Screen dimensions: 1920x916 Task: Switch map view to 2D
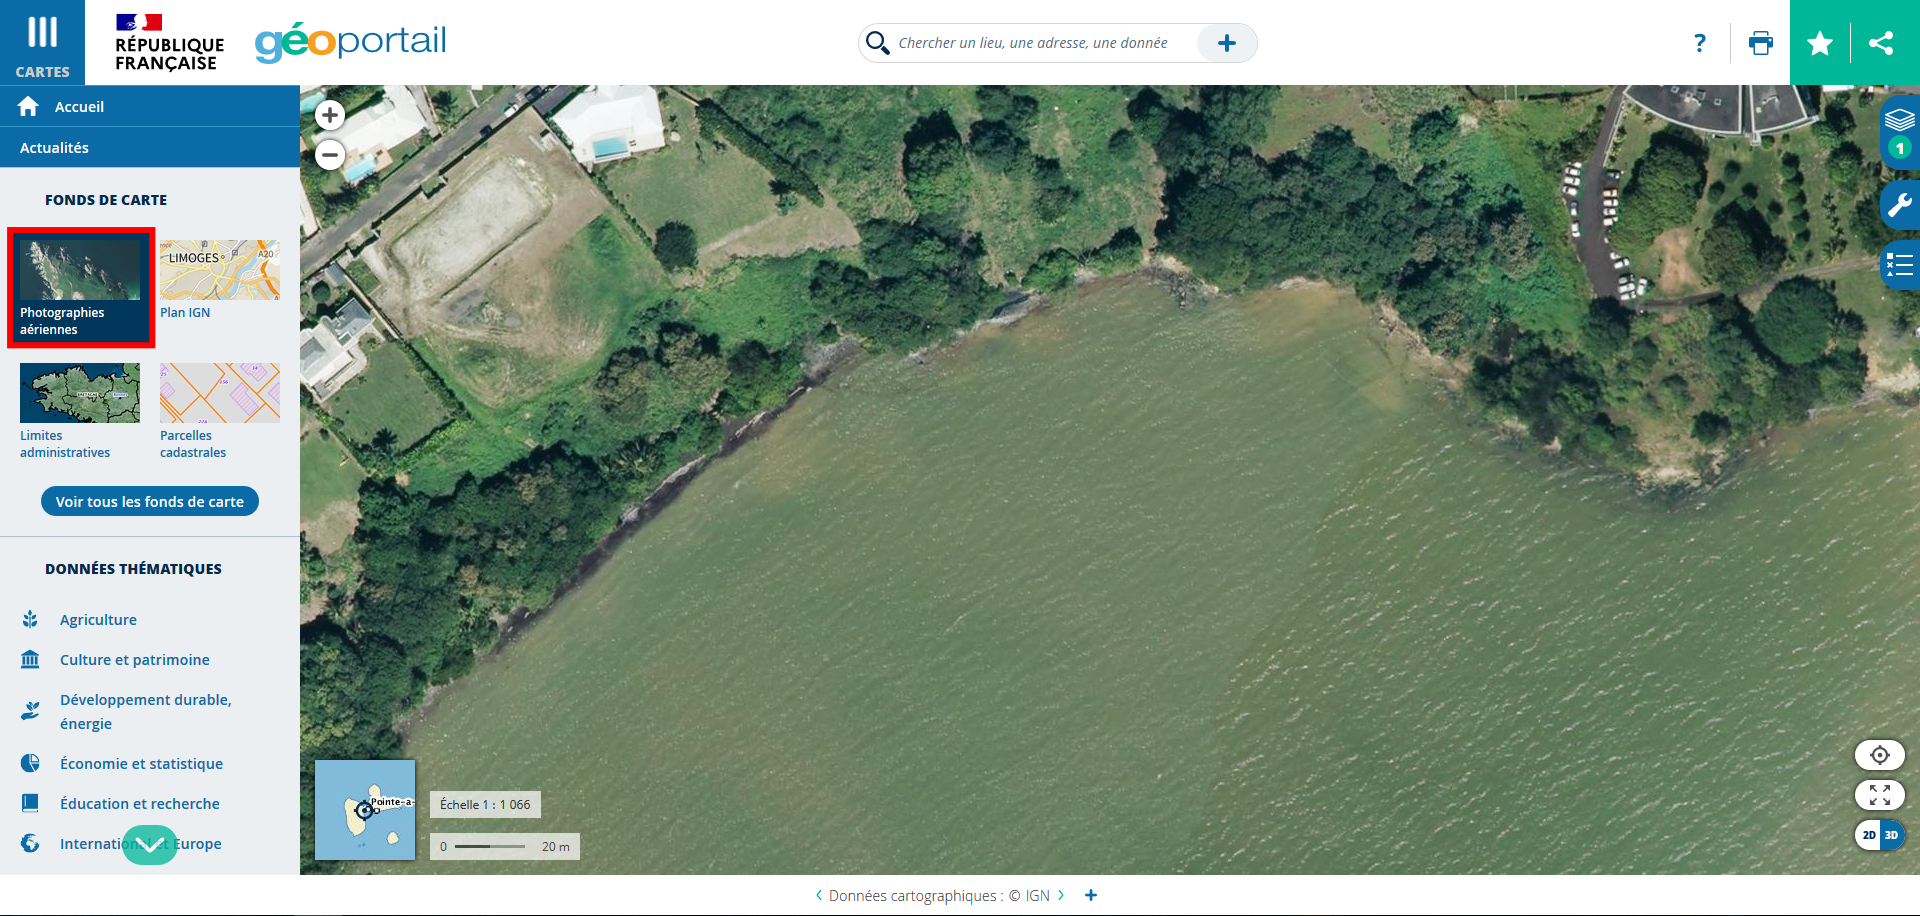point(1868,835)
